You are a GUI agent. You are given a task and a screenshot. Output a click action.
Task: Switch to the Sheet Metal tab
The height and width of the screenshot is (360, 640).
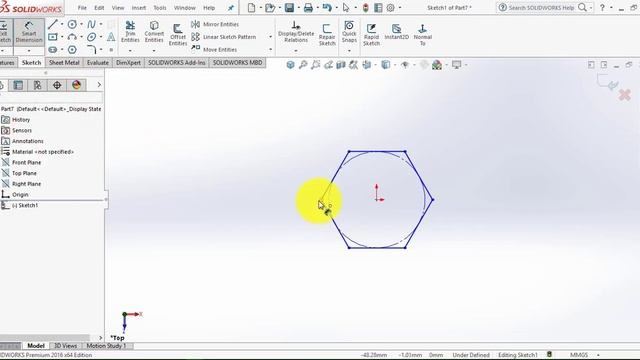pyautogui.click(x=64, y=62)
